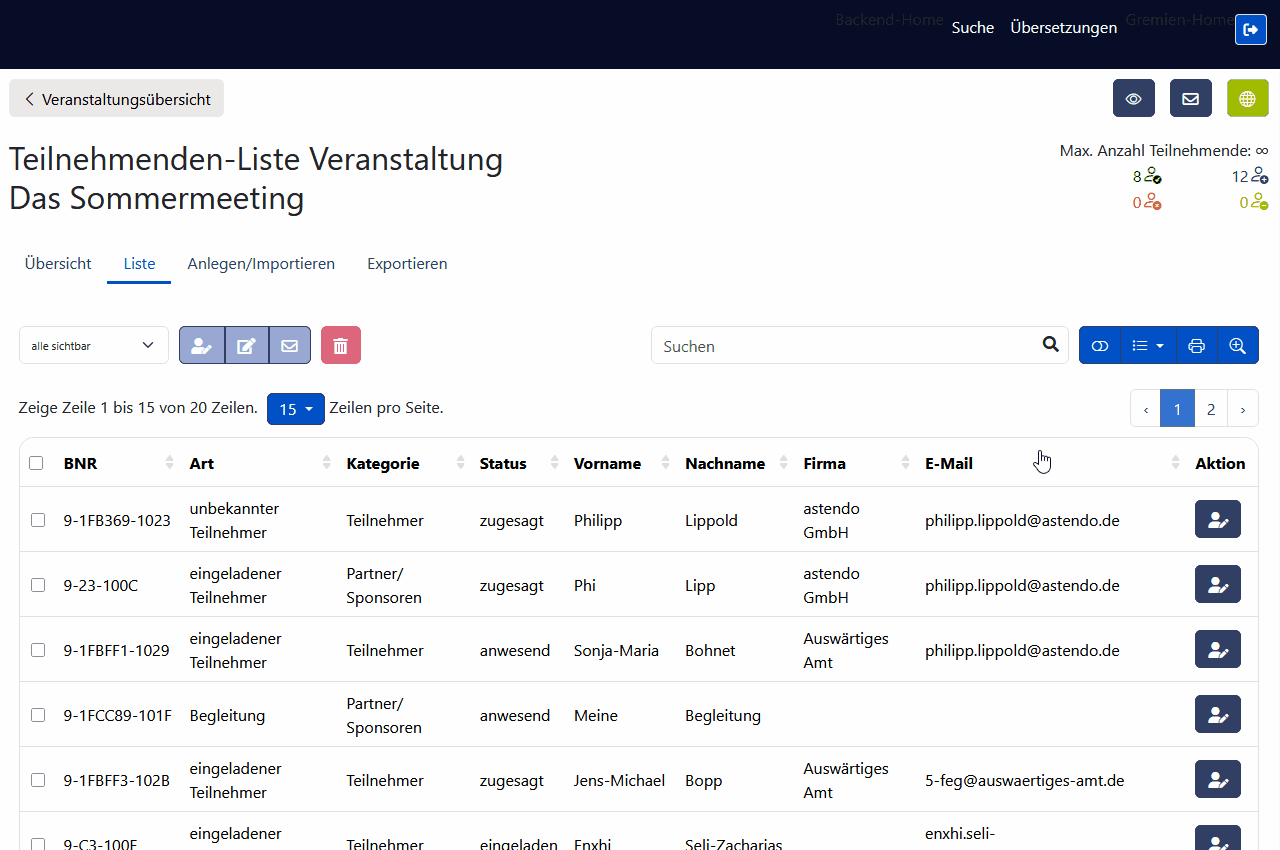
Task: Open the Übersicht tab
Action: [57, 263]
